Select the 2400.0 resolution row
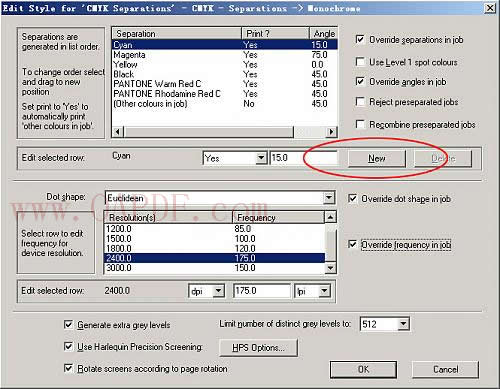The width and height of the screenshot is (500, 389). (x=215, y=258)
